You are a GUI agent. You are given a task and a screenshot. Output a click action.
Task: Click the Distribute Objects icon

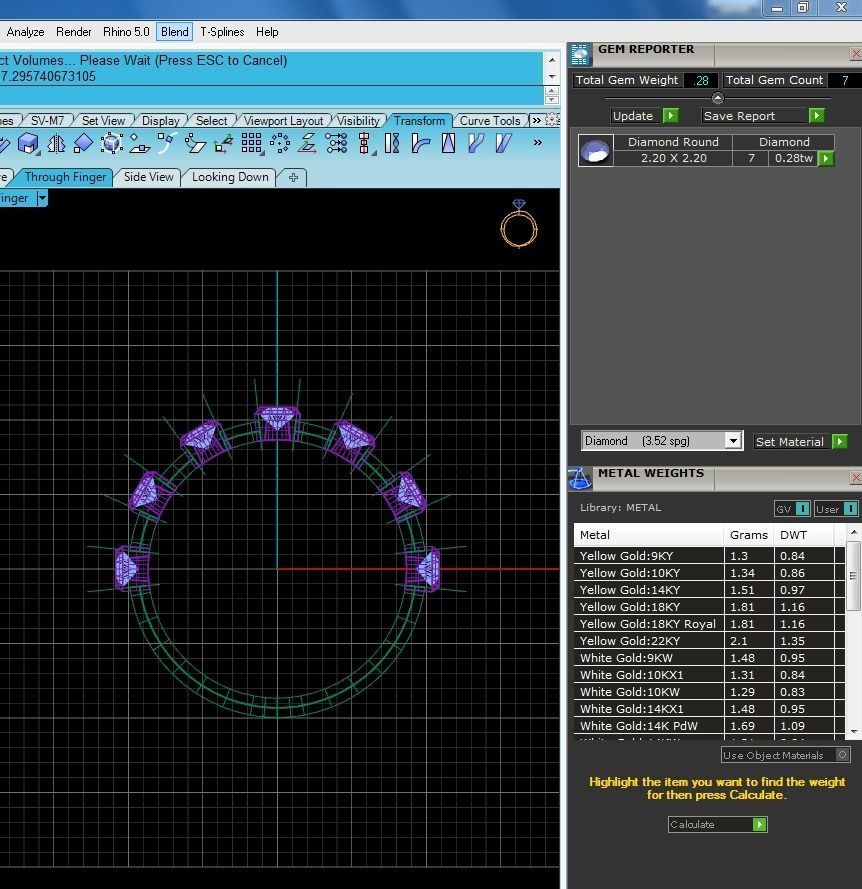[365, 143]
